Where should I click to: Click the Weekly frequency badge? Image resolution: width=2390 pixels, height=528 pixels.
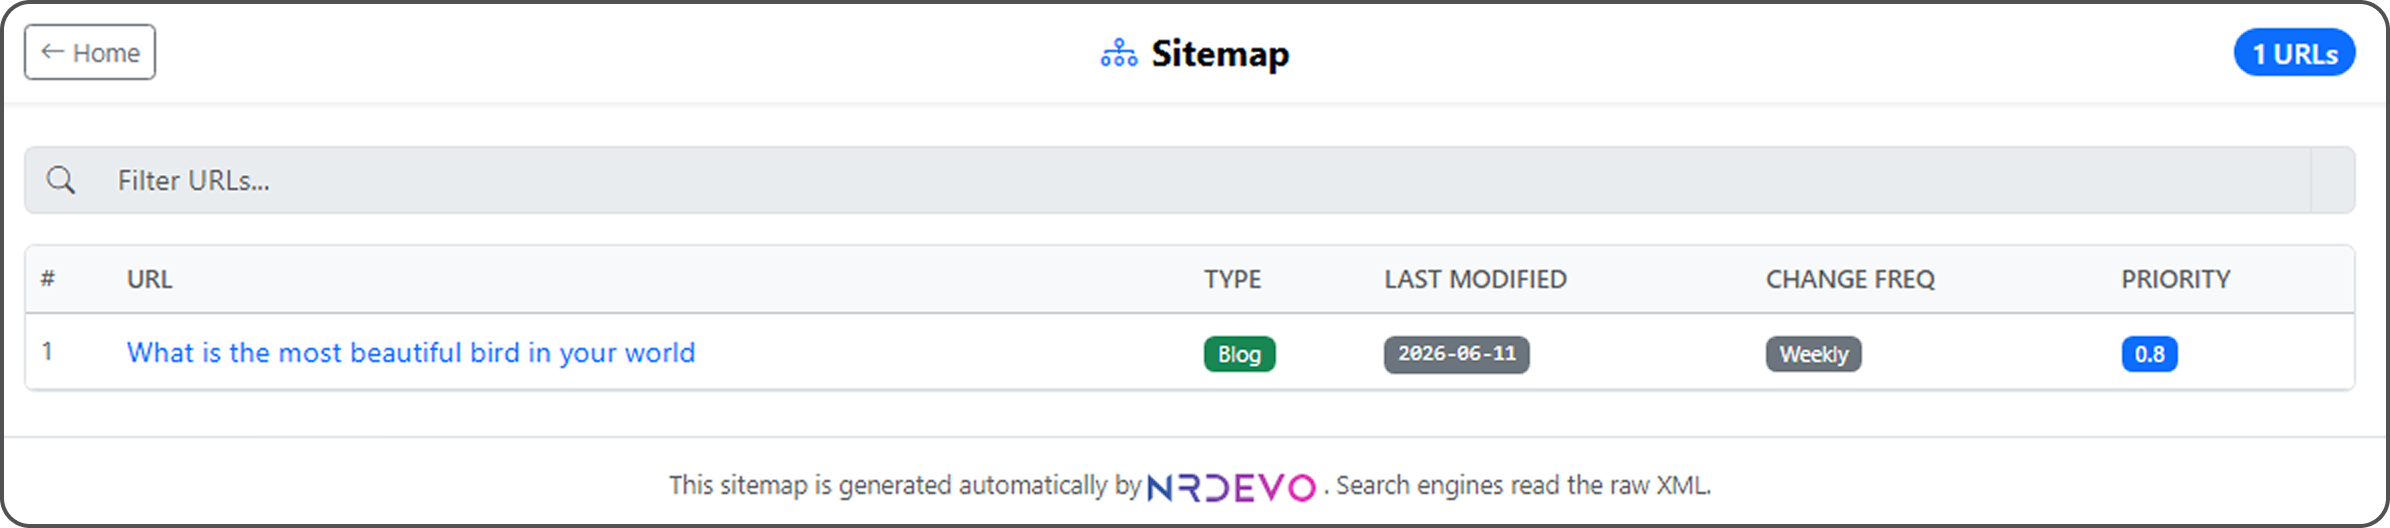click(1813, 354)
